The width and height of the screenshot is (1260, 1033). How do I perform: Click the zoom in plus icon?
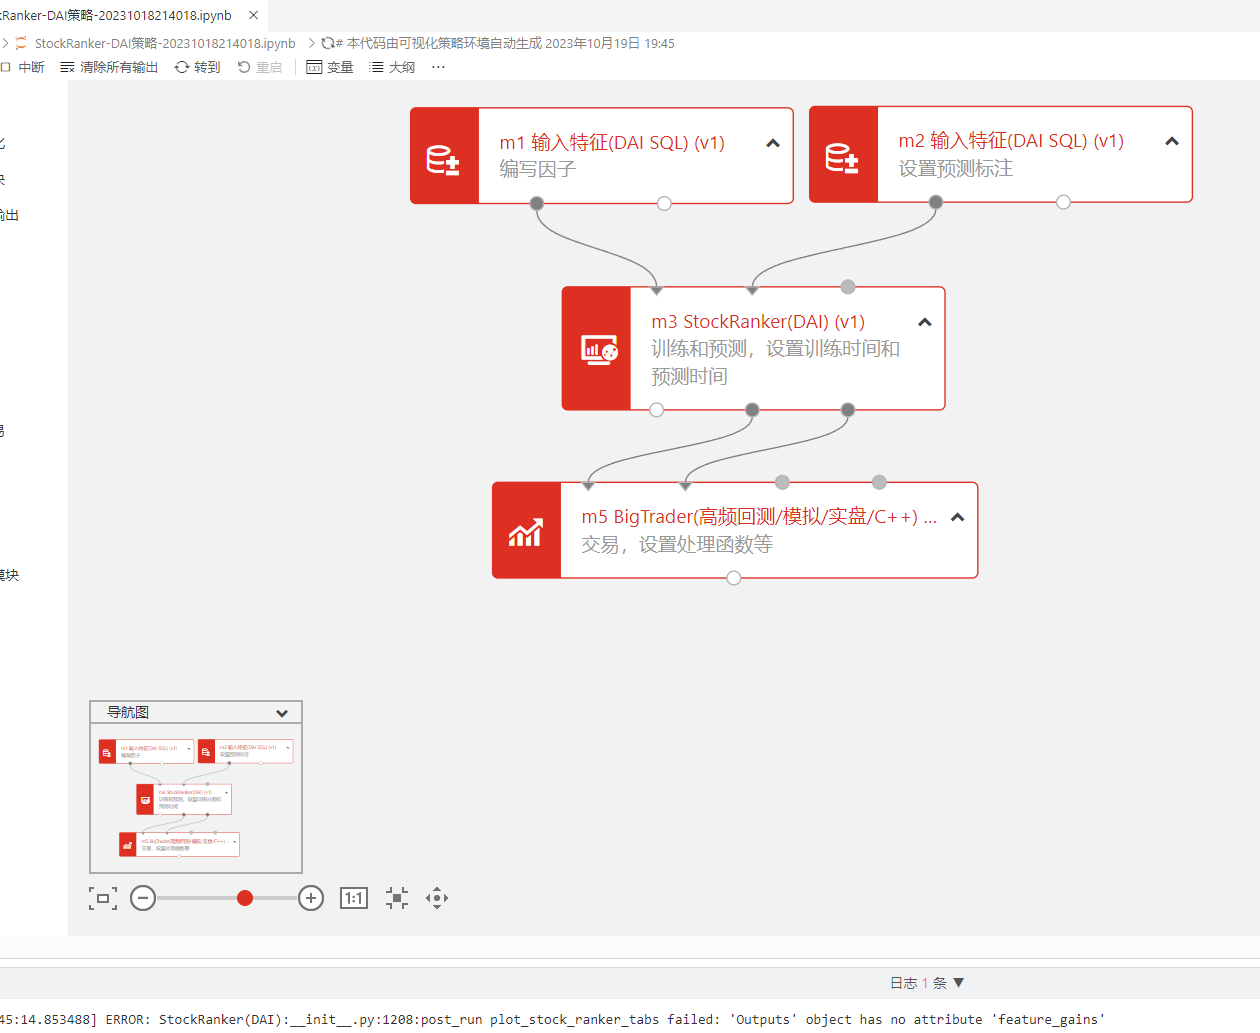click(311, 898)
